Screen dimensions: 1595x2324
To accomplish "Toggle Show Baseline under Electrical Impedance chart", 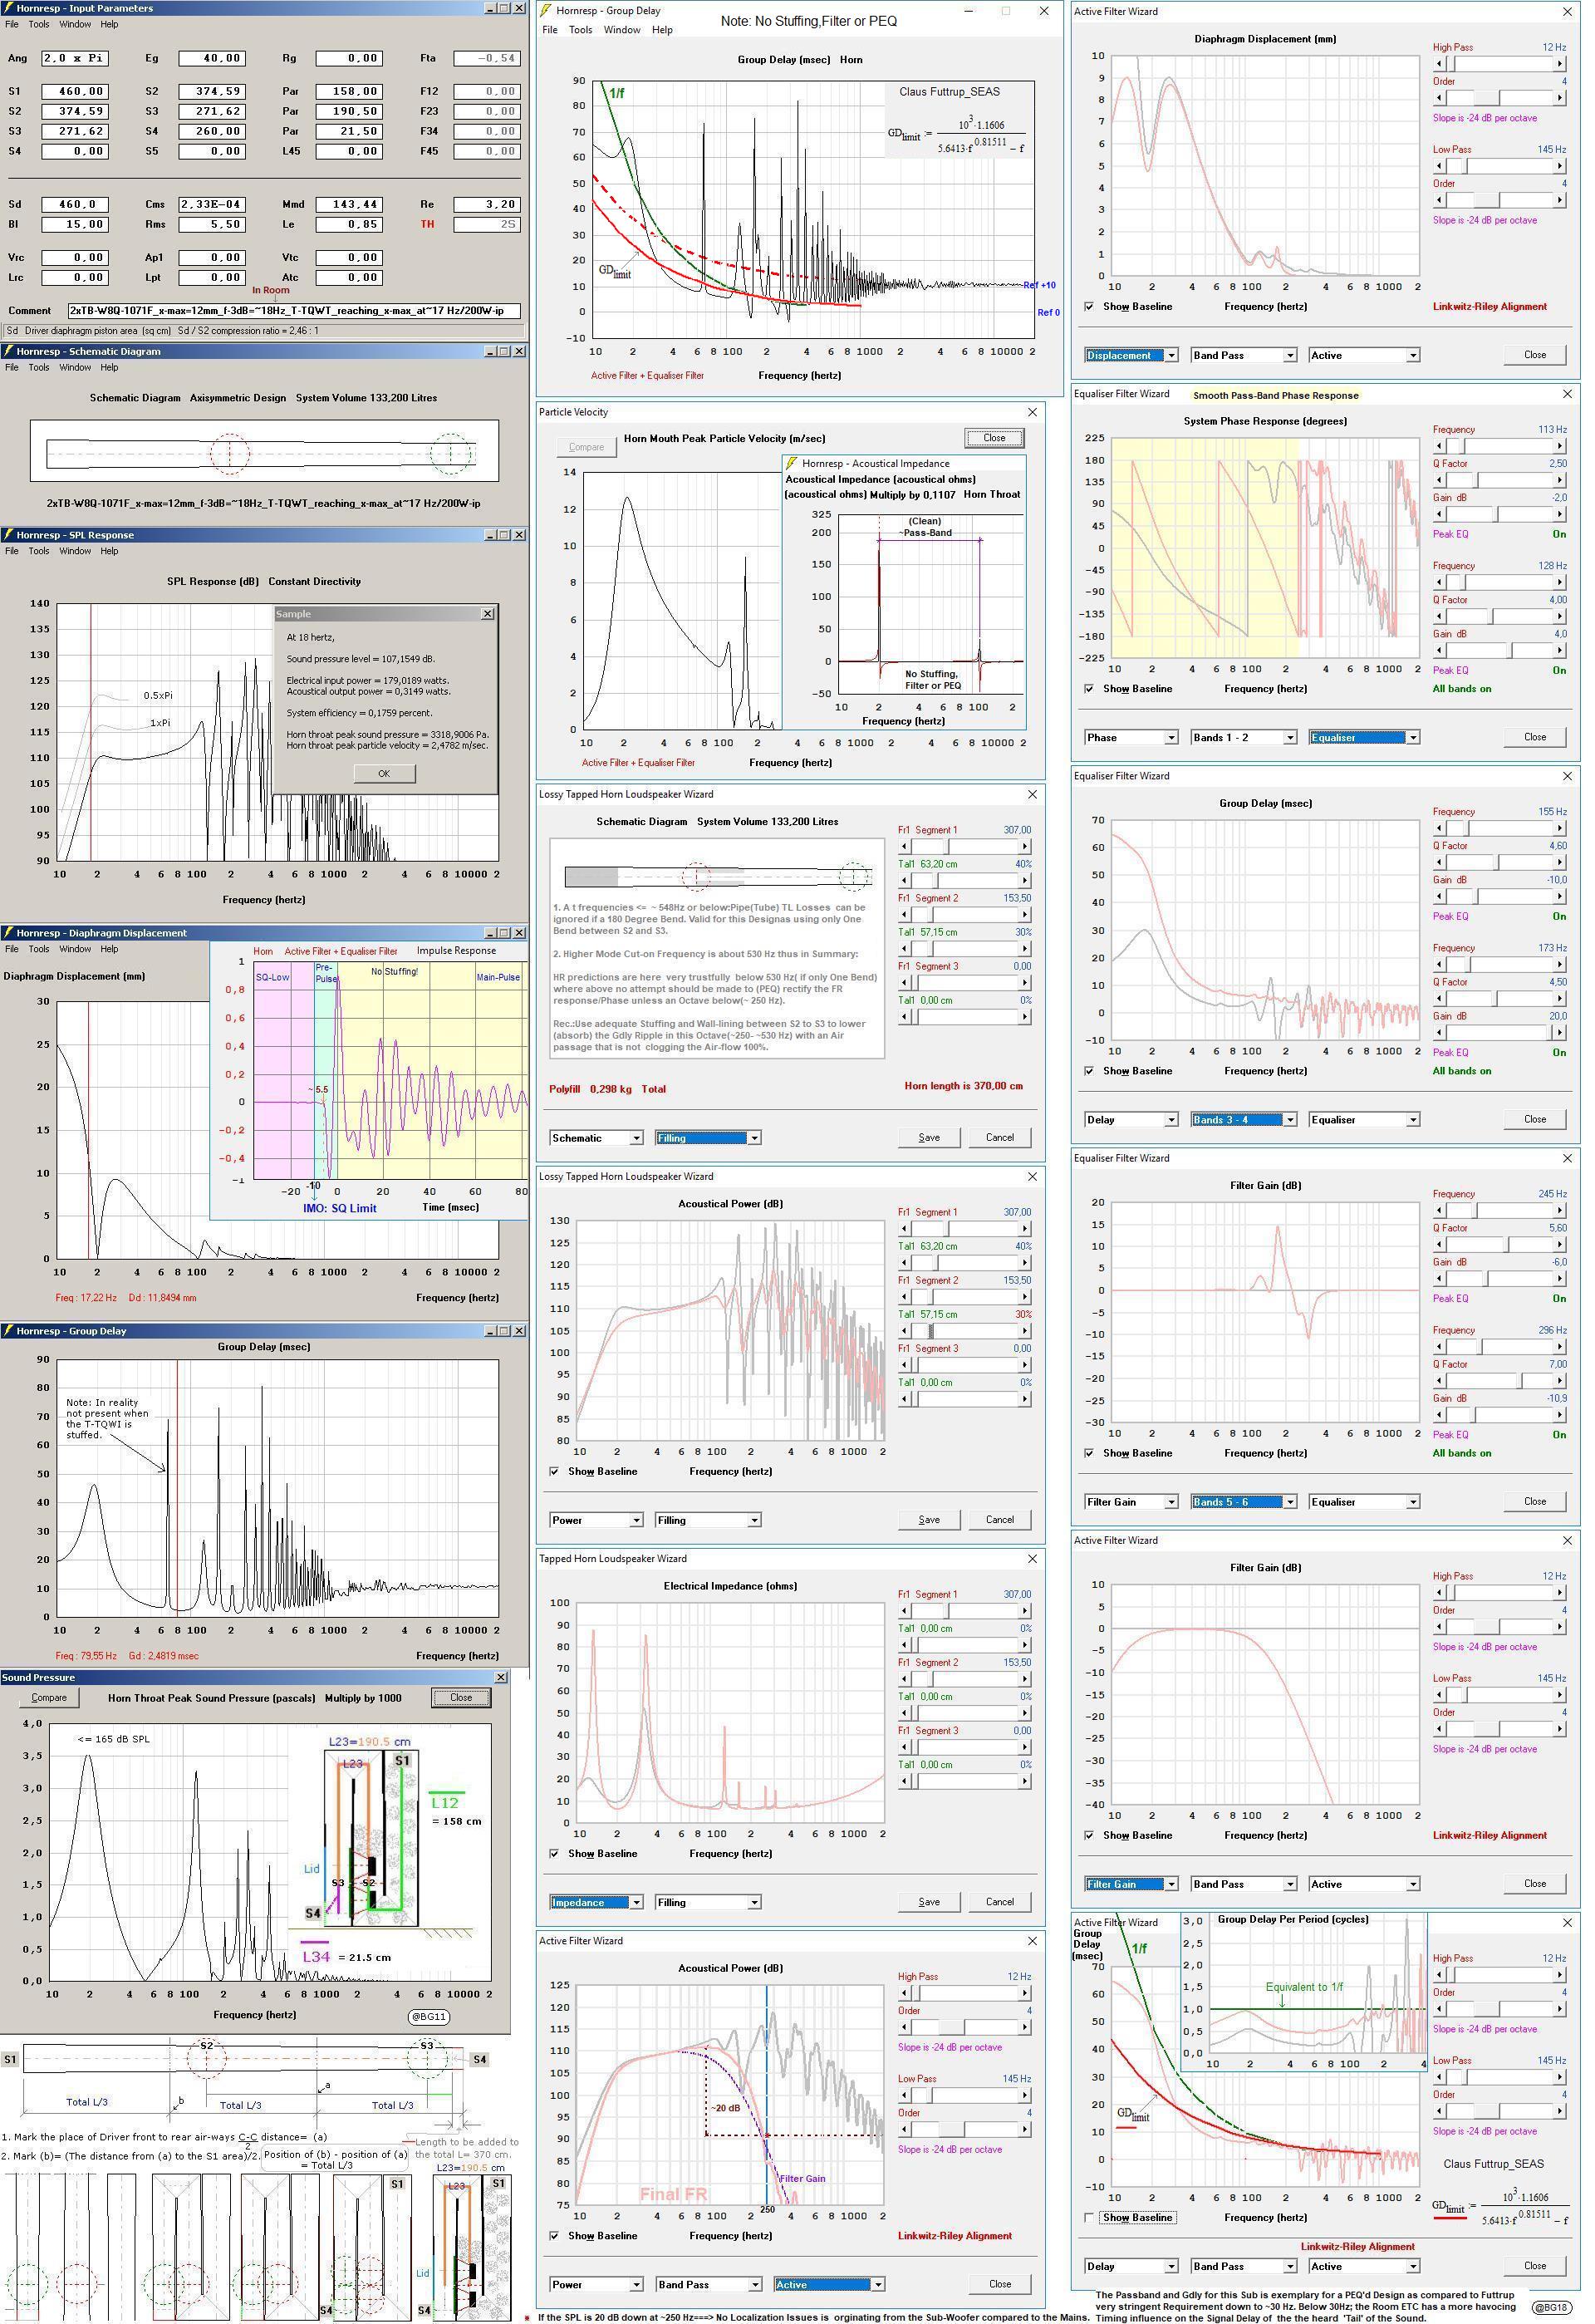I will click(554, 1853).
